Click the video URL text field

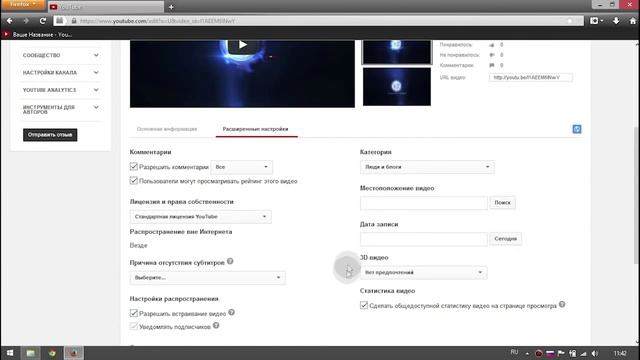531,77
